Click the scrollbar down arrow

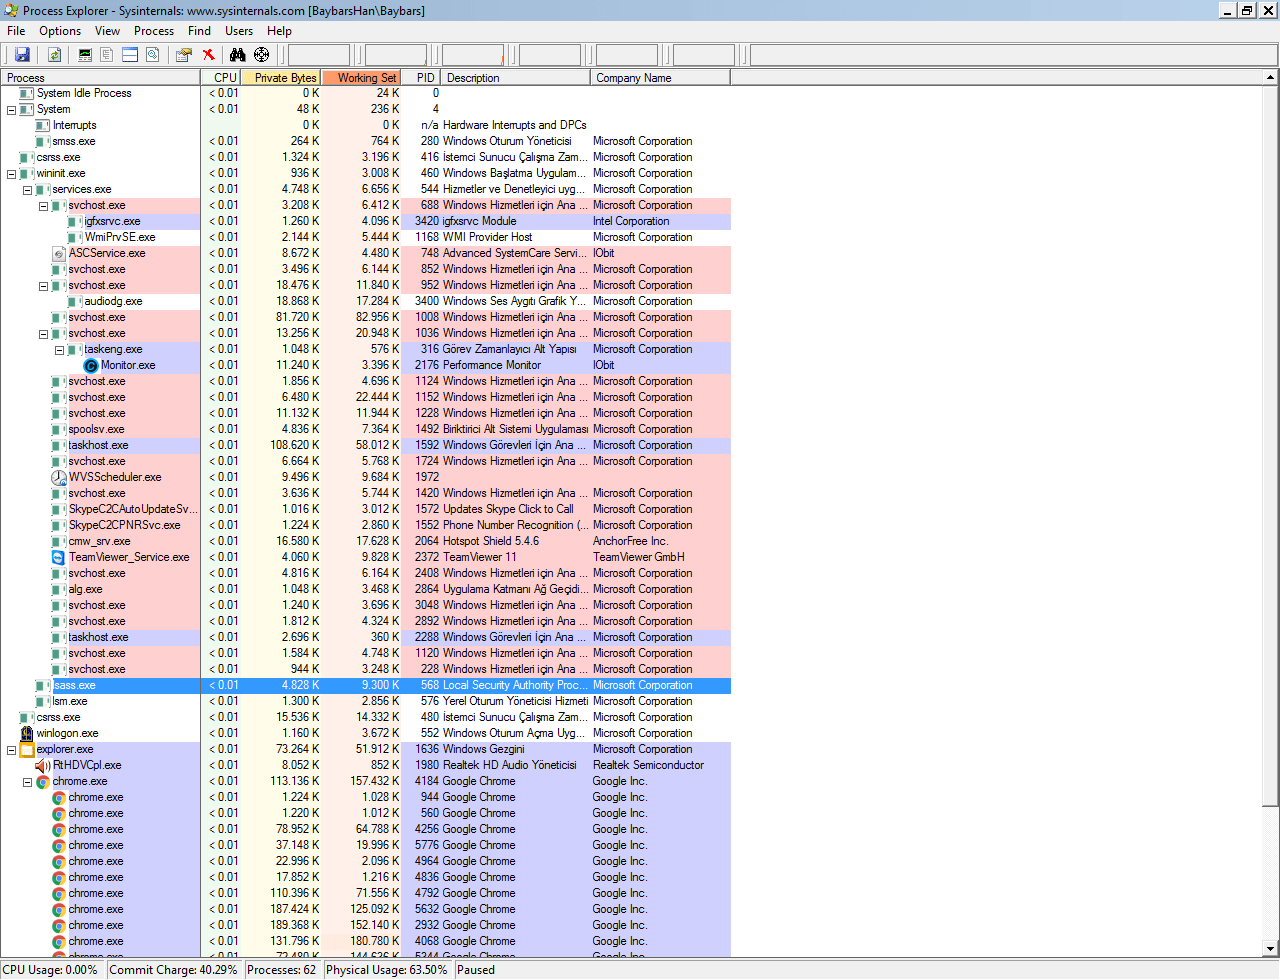click(1270, 948)
